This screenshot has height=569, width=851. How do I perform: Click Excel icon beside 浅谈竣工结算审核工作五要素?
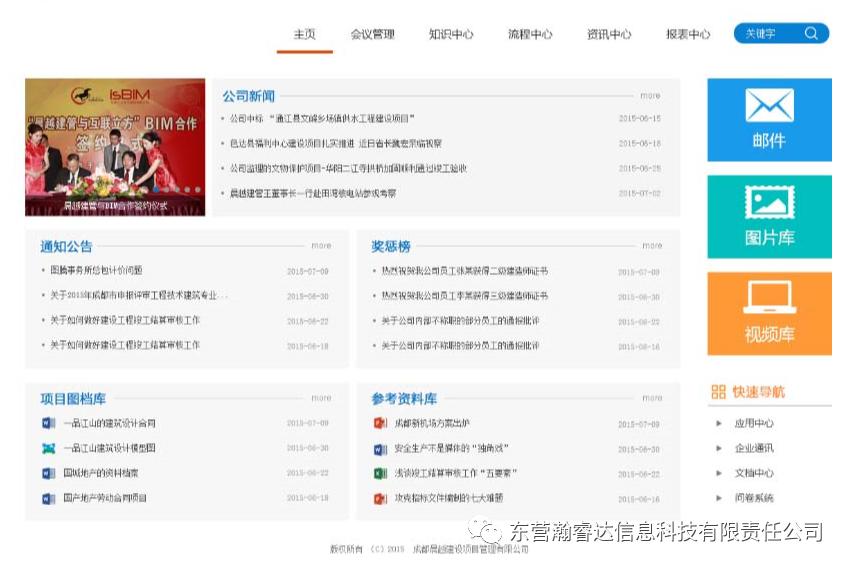[x=380, y=473]
